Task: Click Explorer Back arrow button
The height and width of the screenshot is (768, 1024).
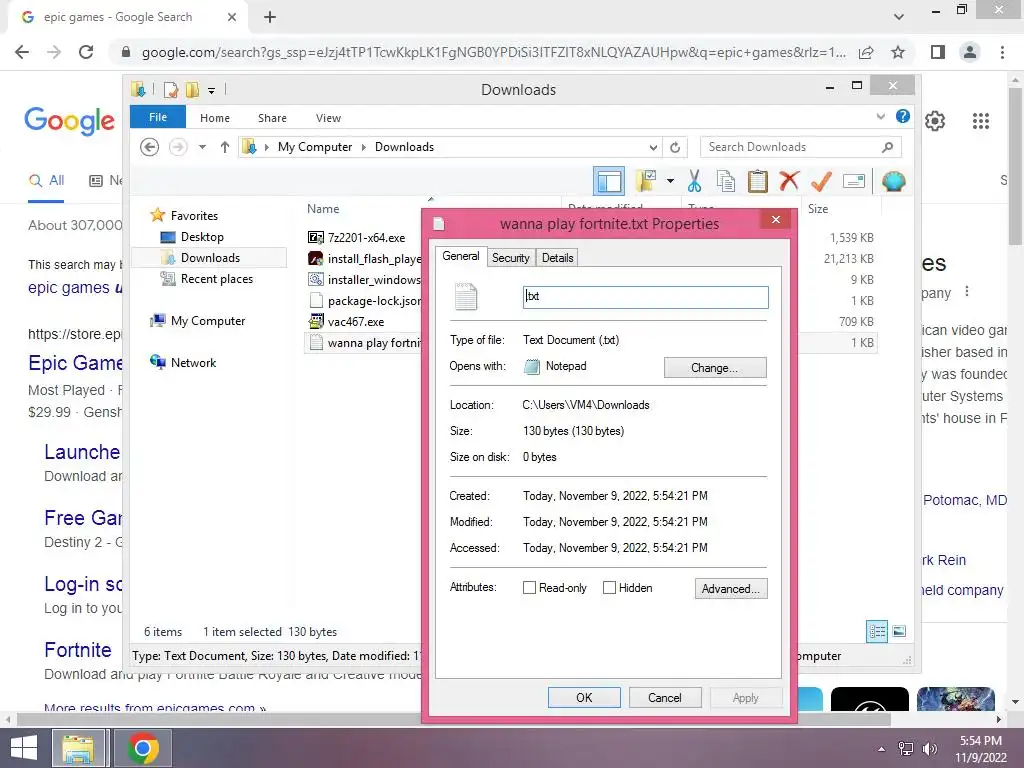Action: (150, 147)
